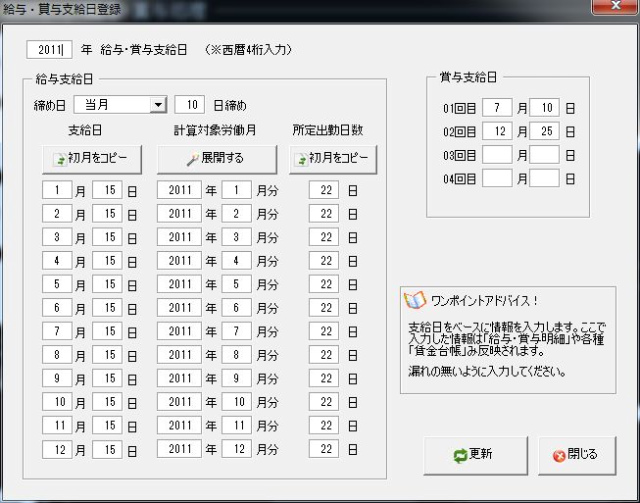Close the 給与・賞与支給日登録 window with X
Viewport: 640px width, 503px height.
pyautogui.click(x=616, y=6)
